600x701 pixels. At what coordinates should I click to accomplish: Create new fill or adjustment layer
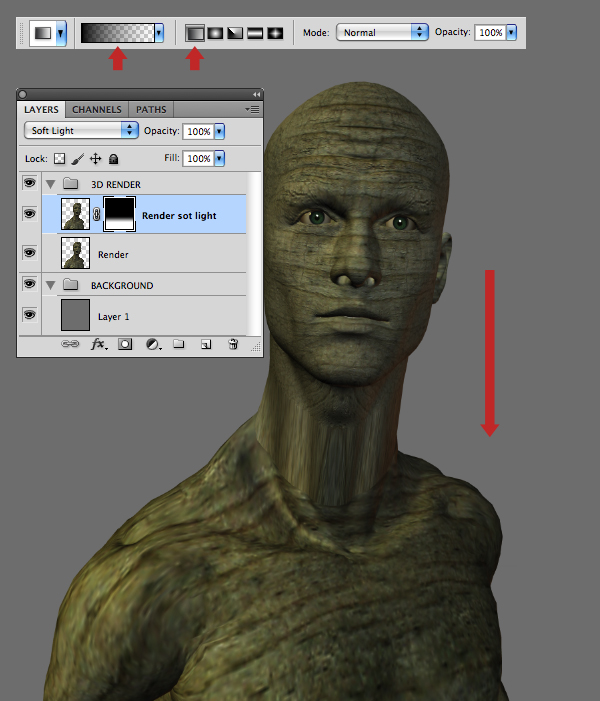tap(153, 344)
